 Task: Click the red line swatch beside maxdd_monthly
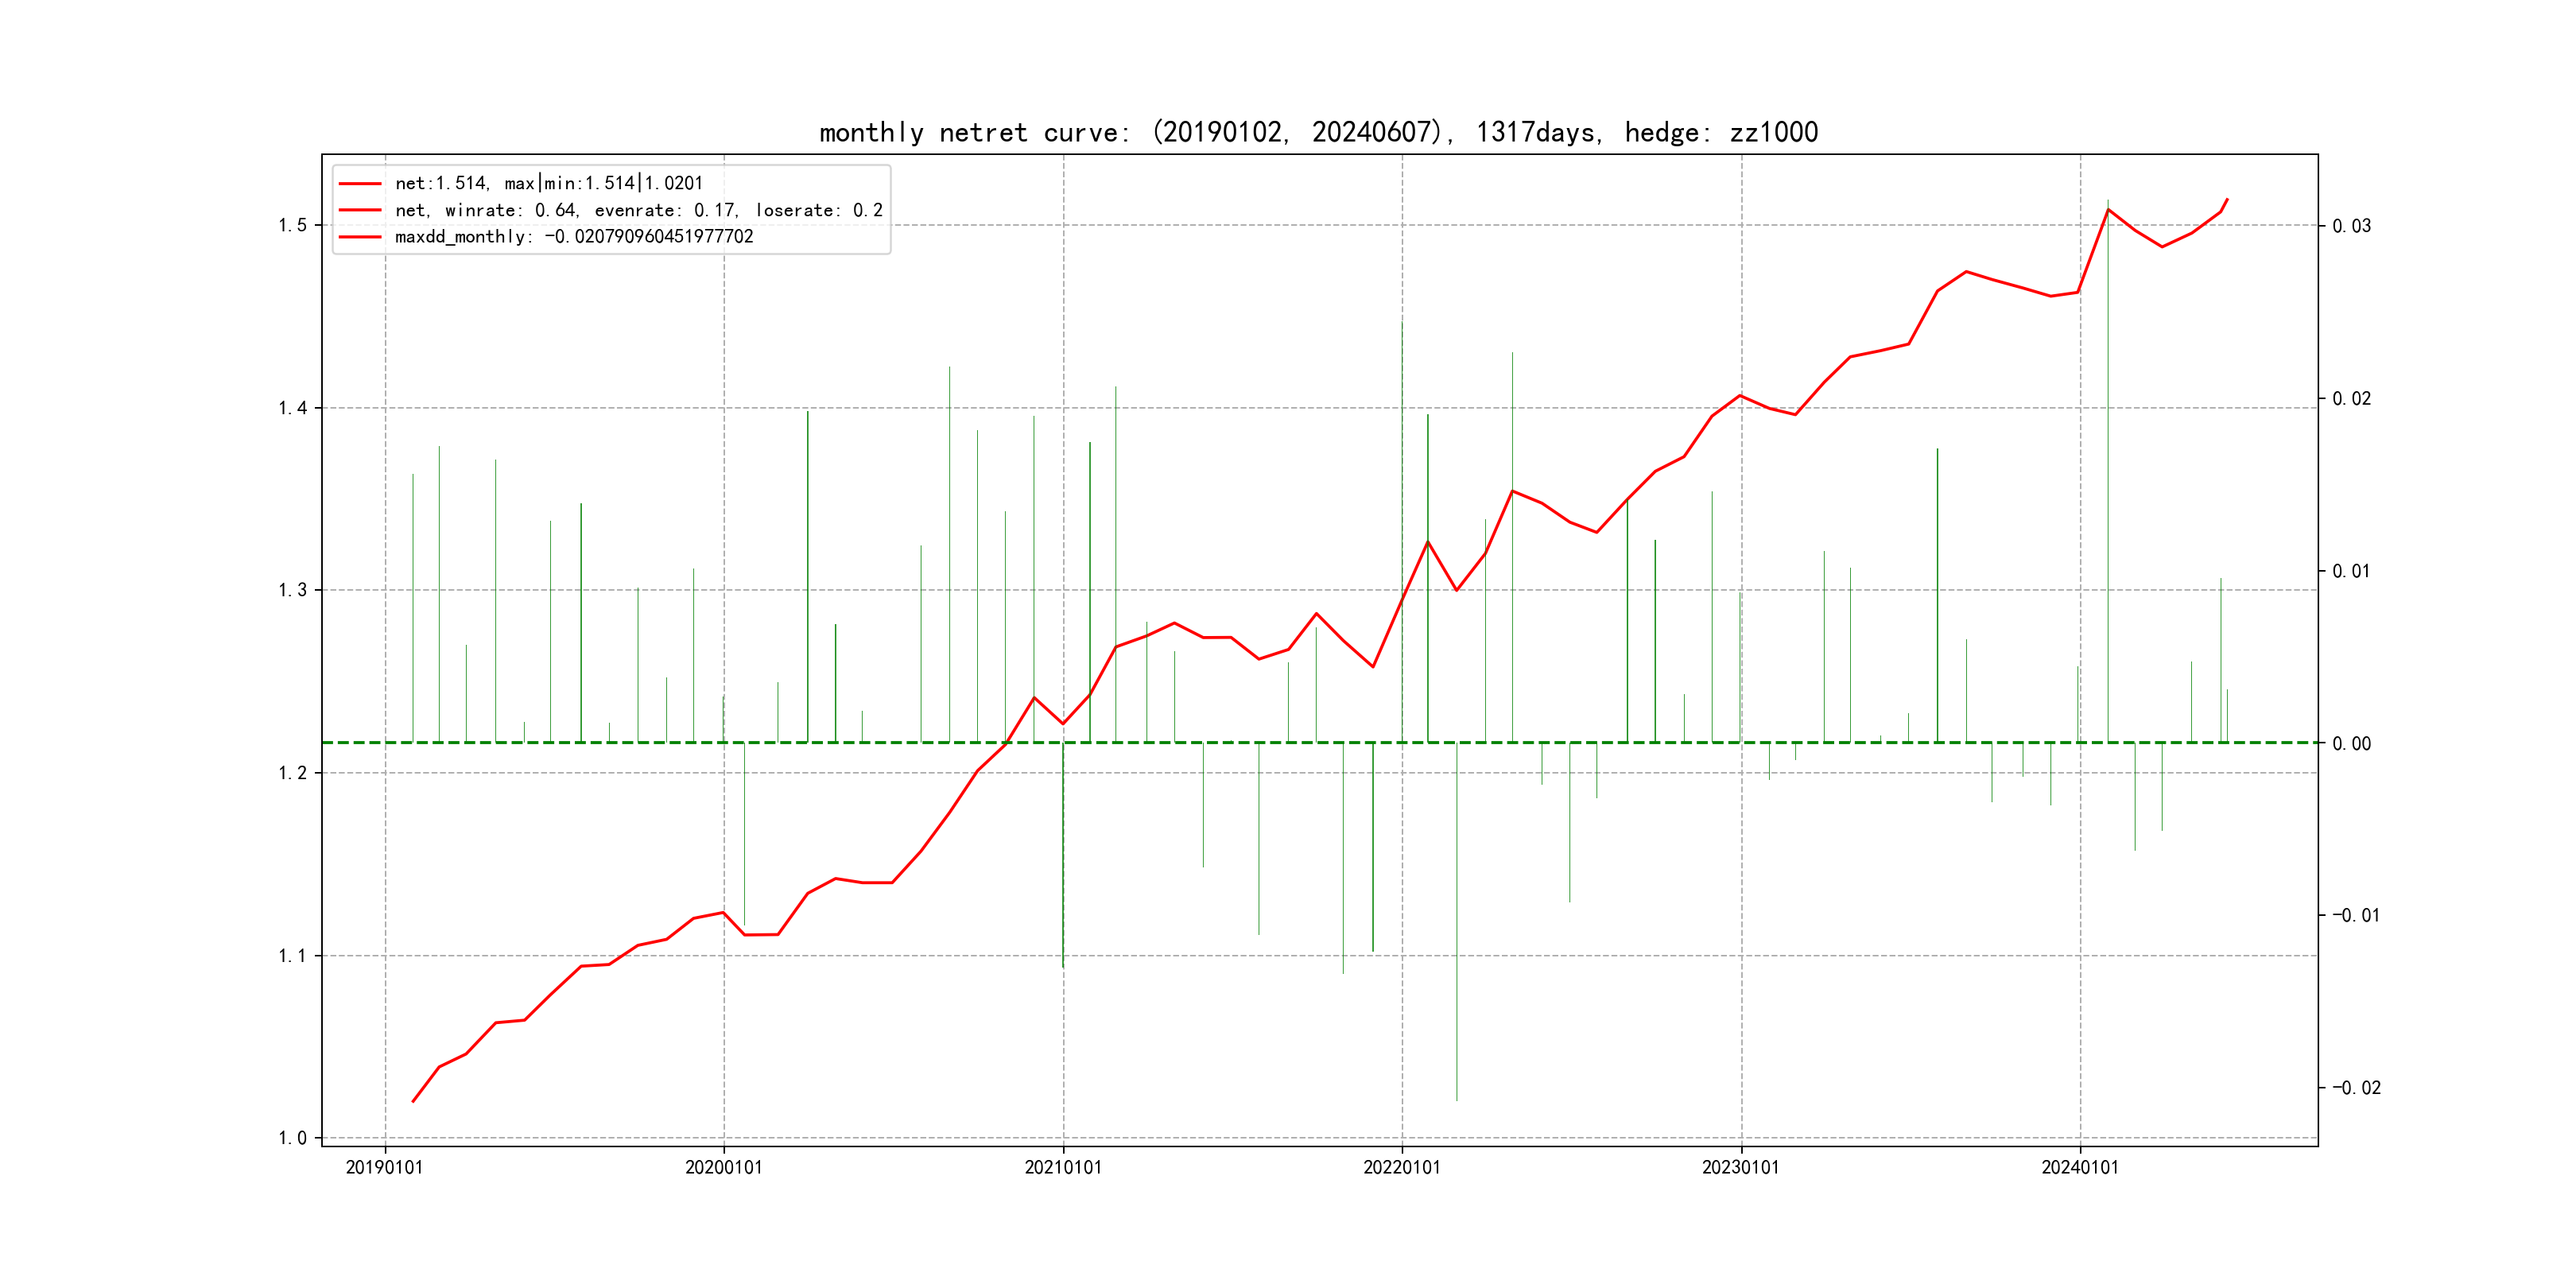[360, 237]
